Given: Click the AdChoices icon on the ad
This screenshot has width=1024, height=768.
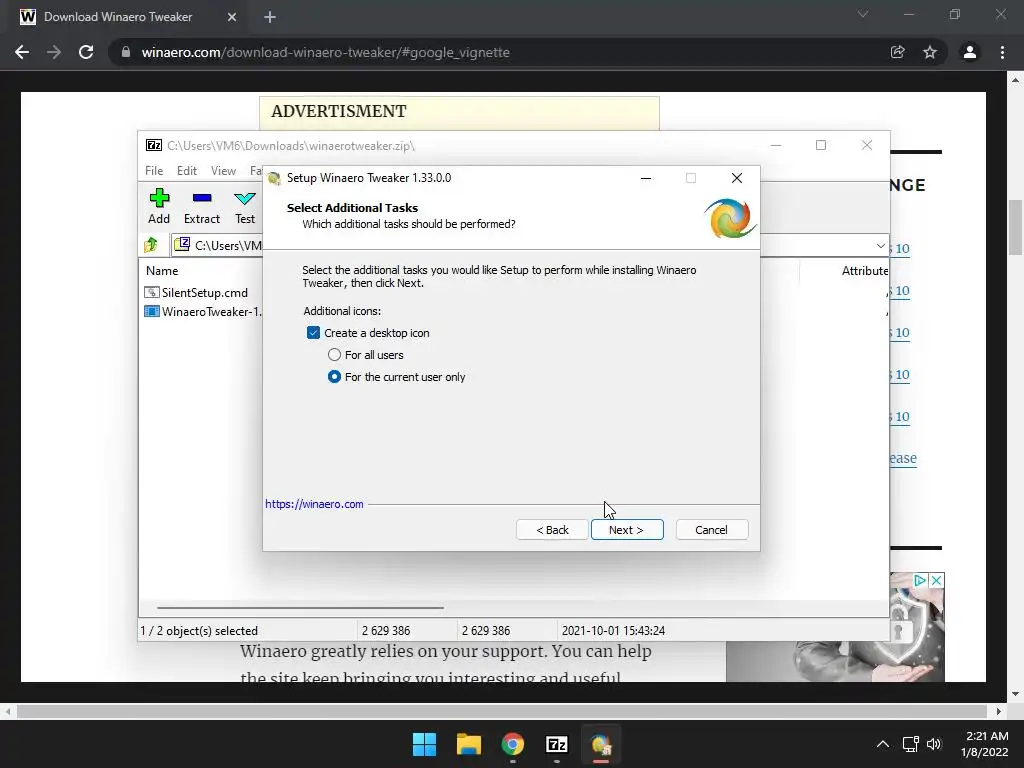Looking at the screenshot, I should (x=920, y=580).
